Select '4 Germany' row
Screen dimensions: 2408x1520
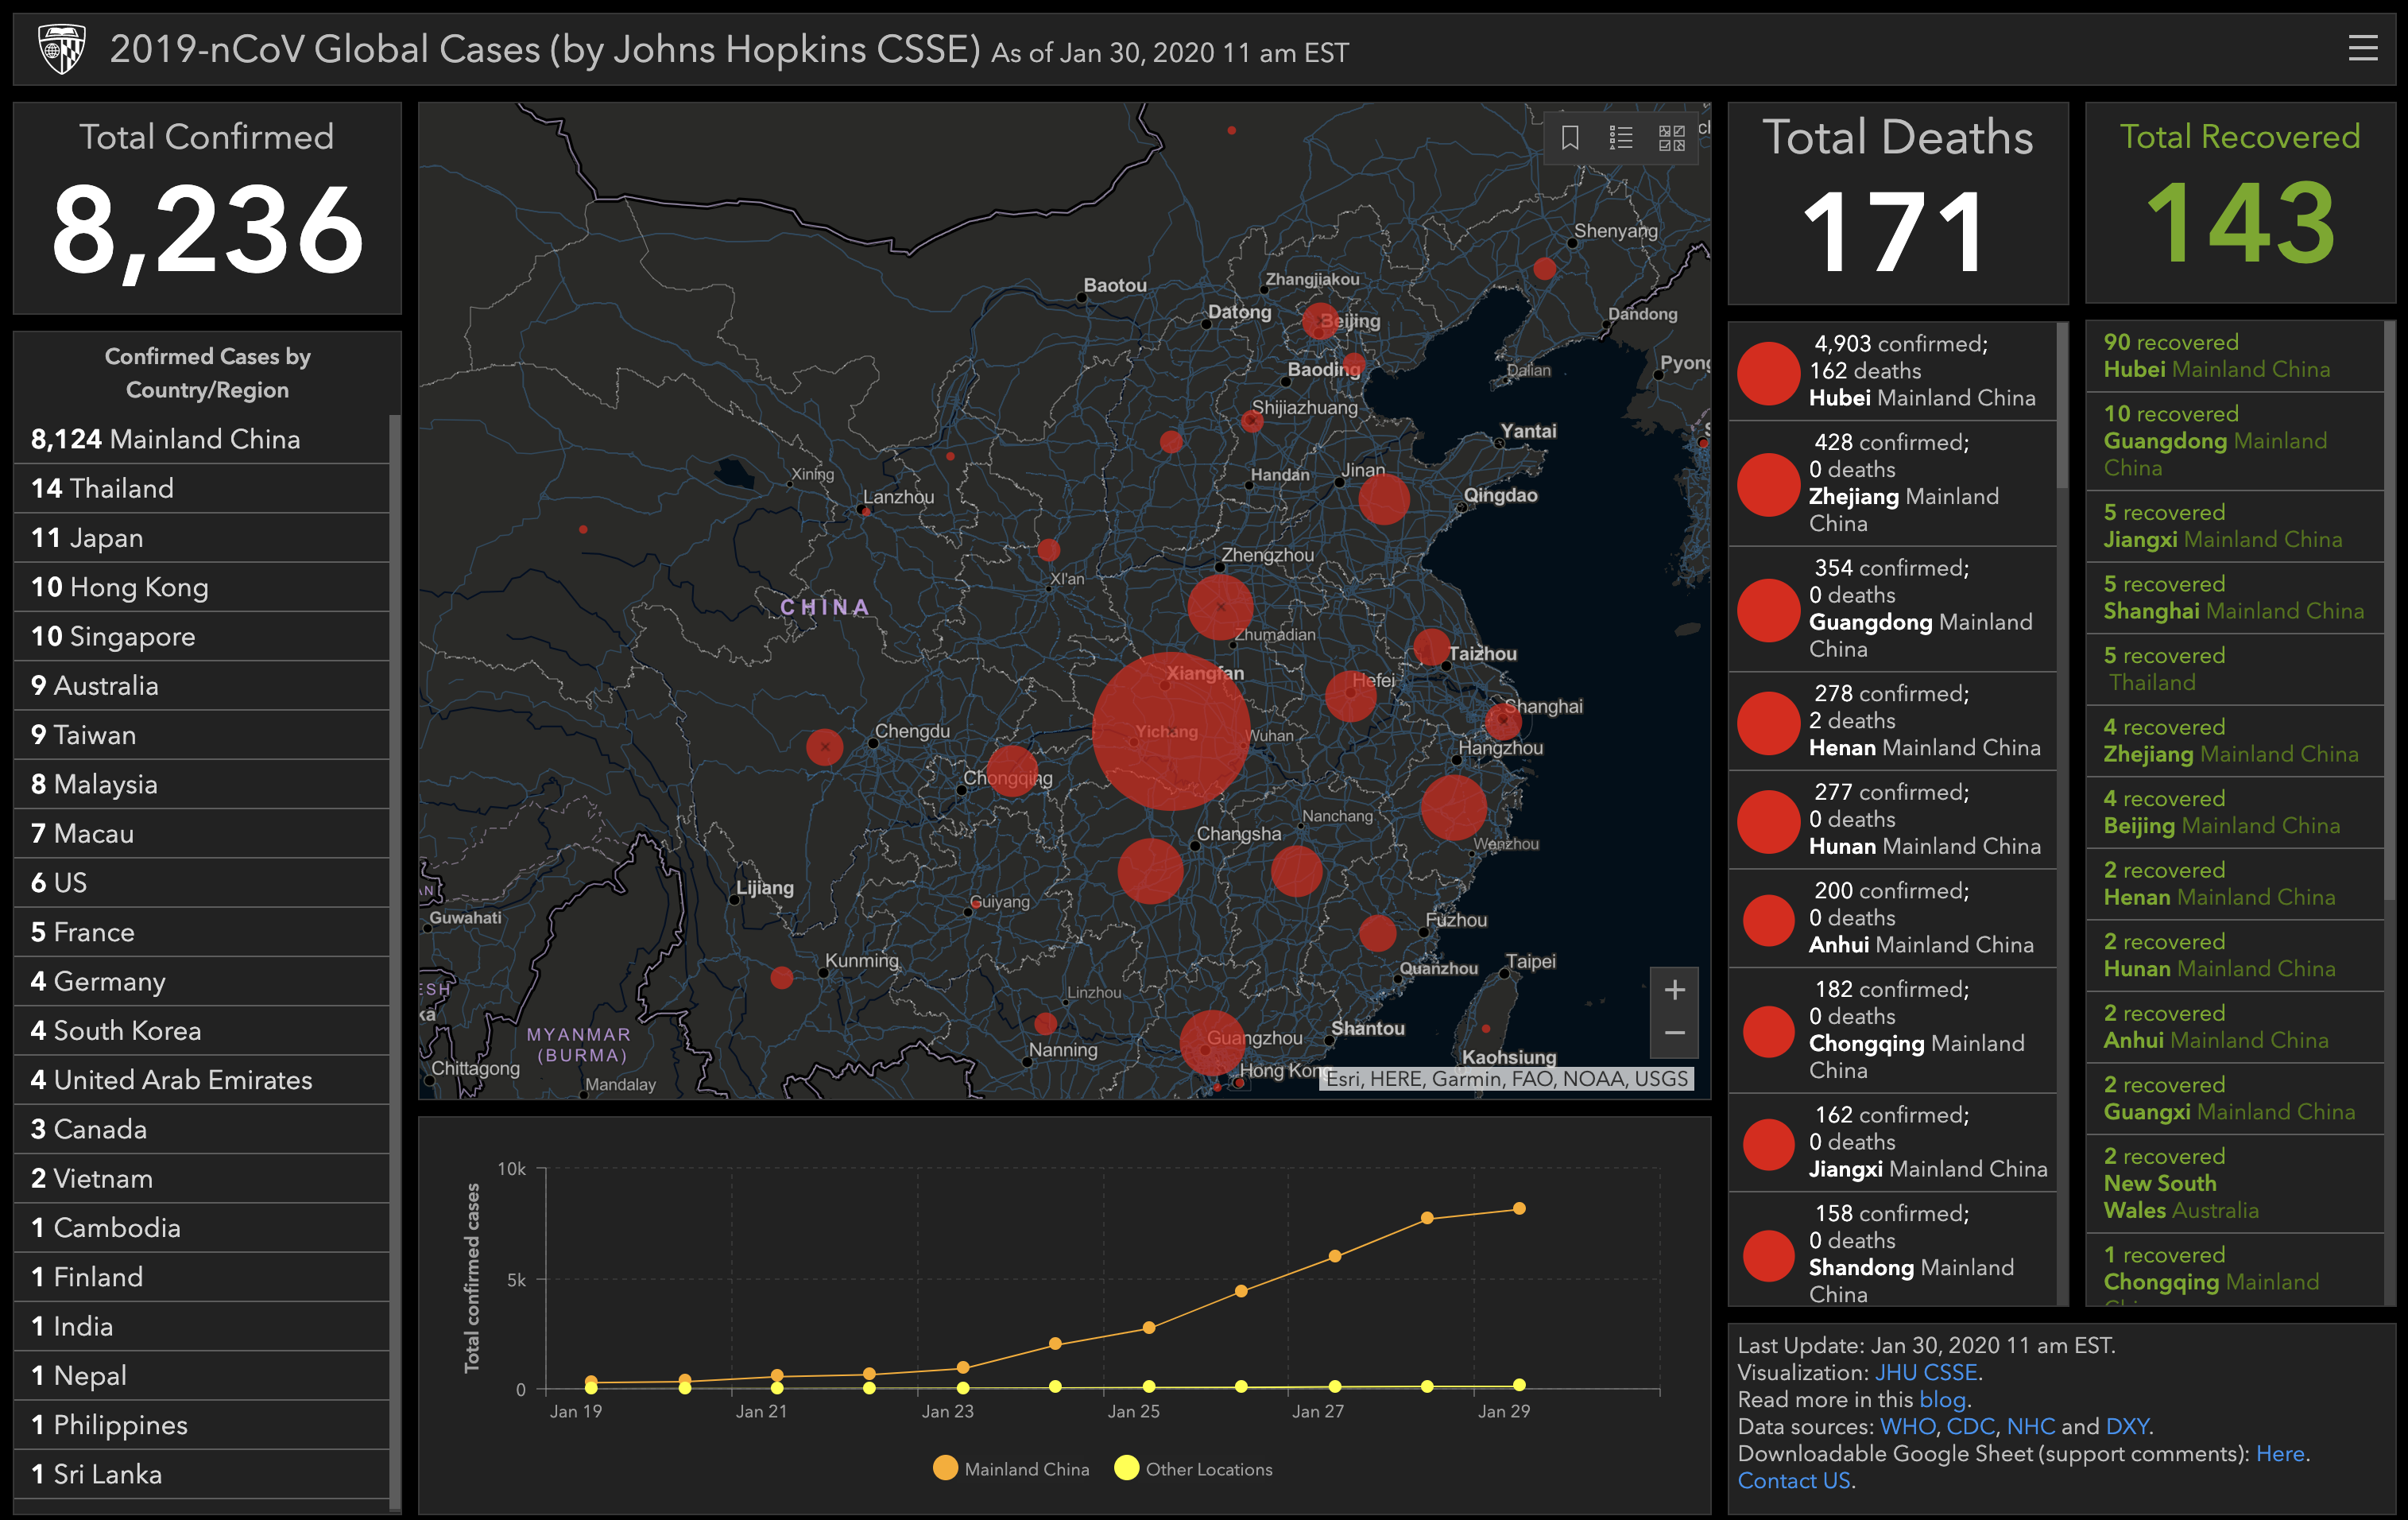coord(201,981)
